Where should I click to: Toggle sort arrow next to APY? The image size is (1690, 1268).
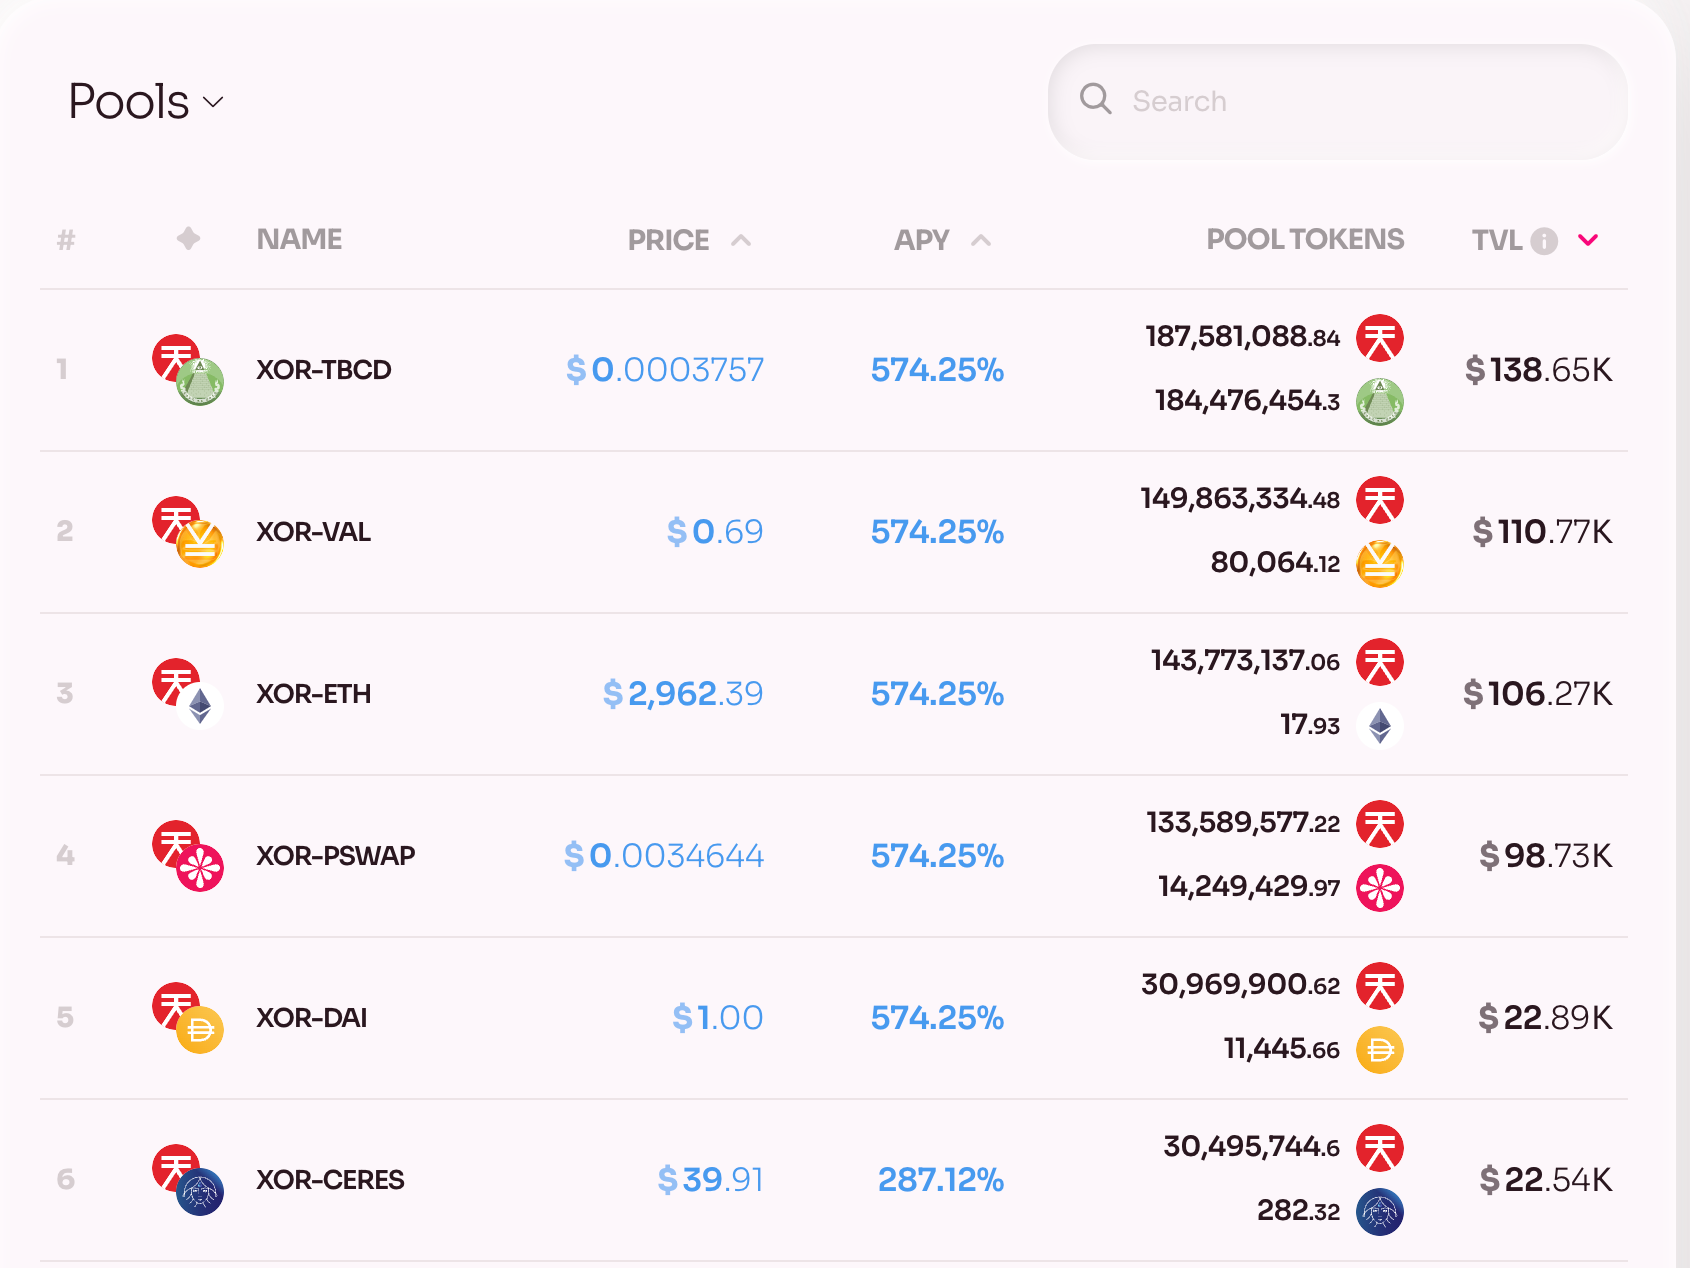(x=981, y=240)
